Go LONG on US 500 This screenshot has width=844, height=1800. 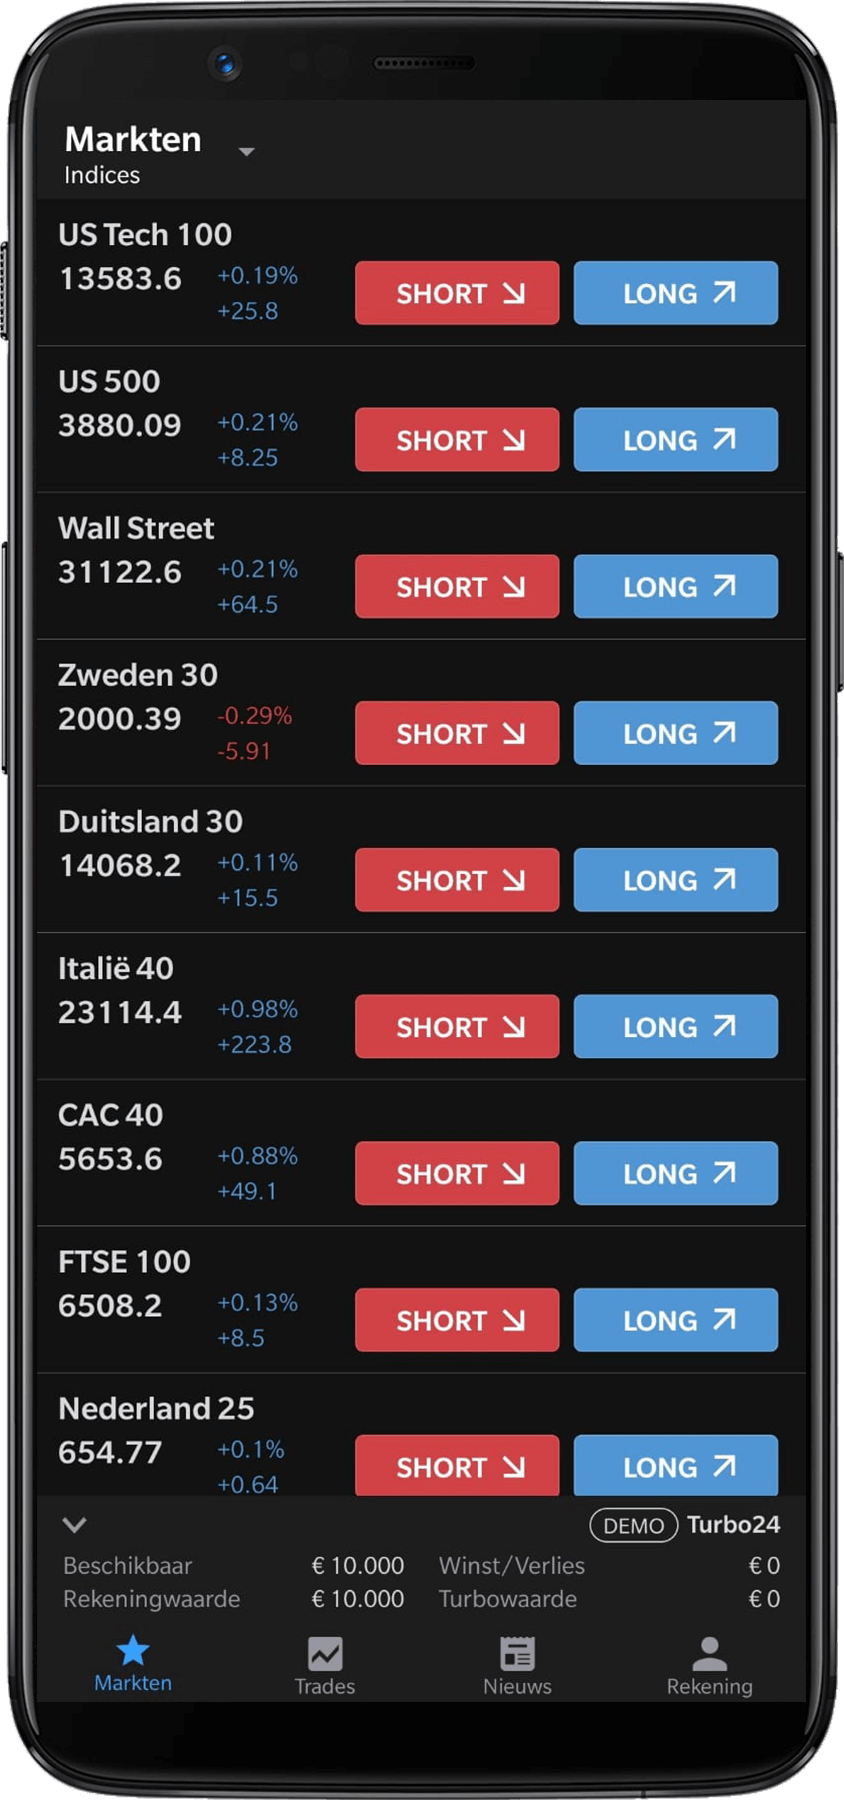pos(675,440)
